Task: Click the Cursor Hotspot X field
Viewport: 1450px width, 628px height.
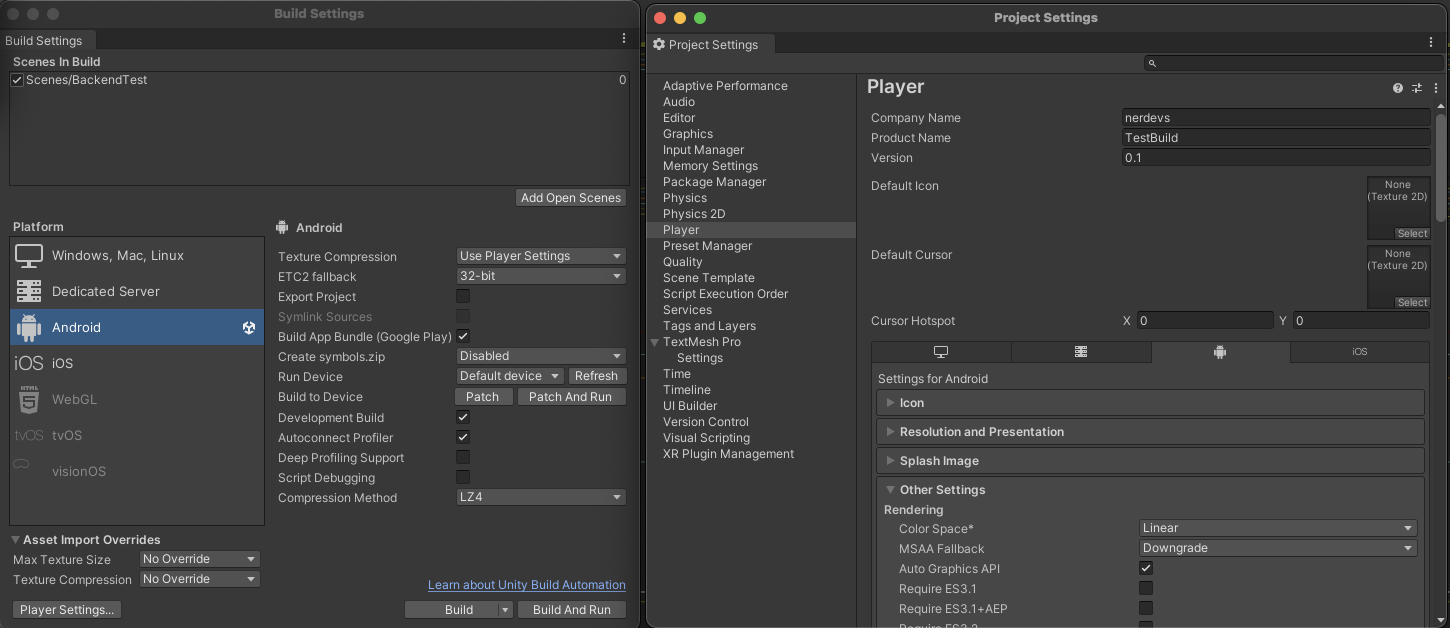Action: click(x=1205, y=321)
